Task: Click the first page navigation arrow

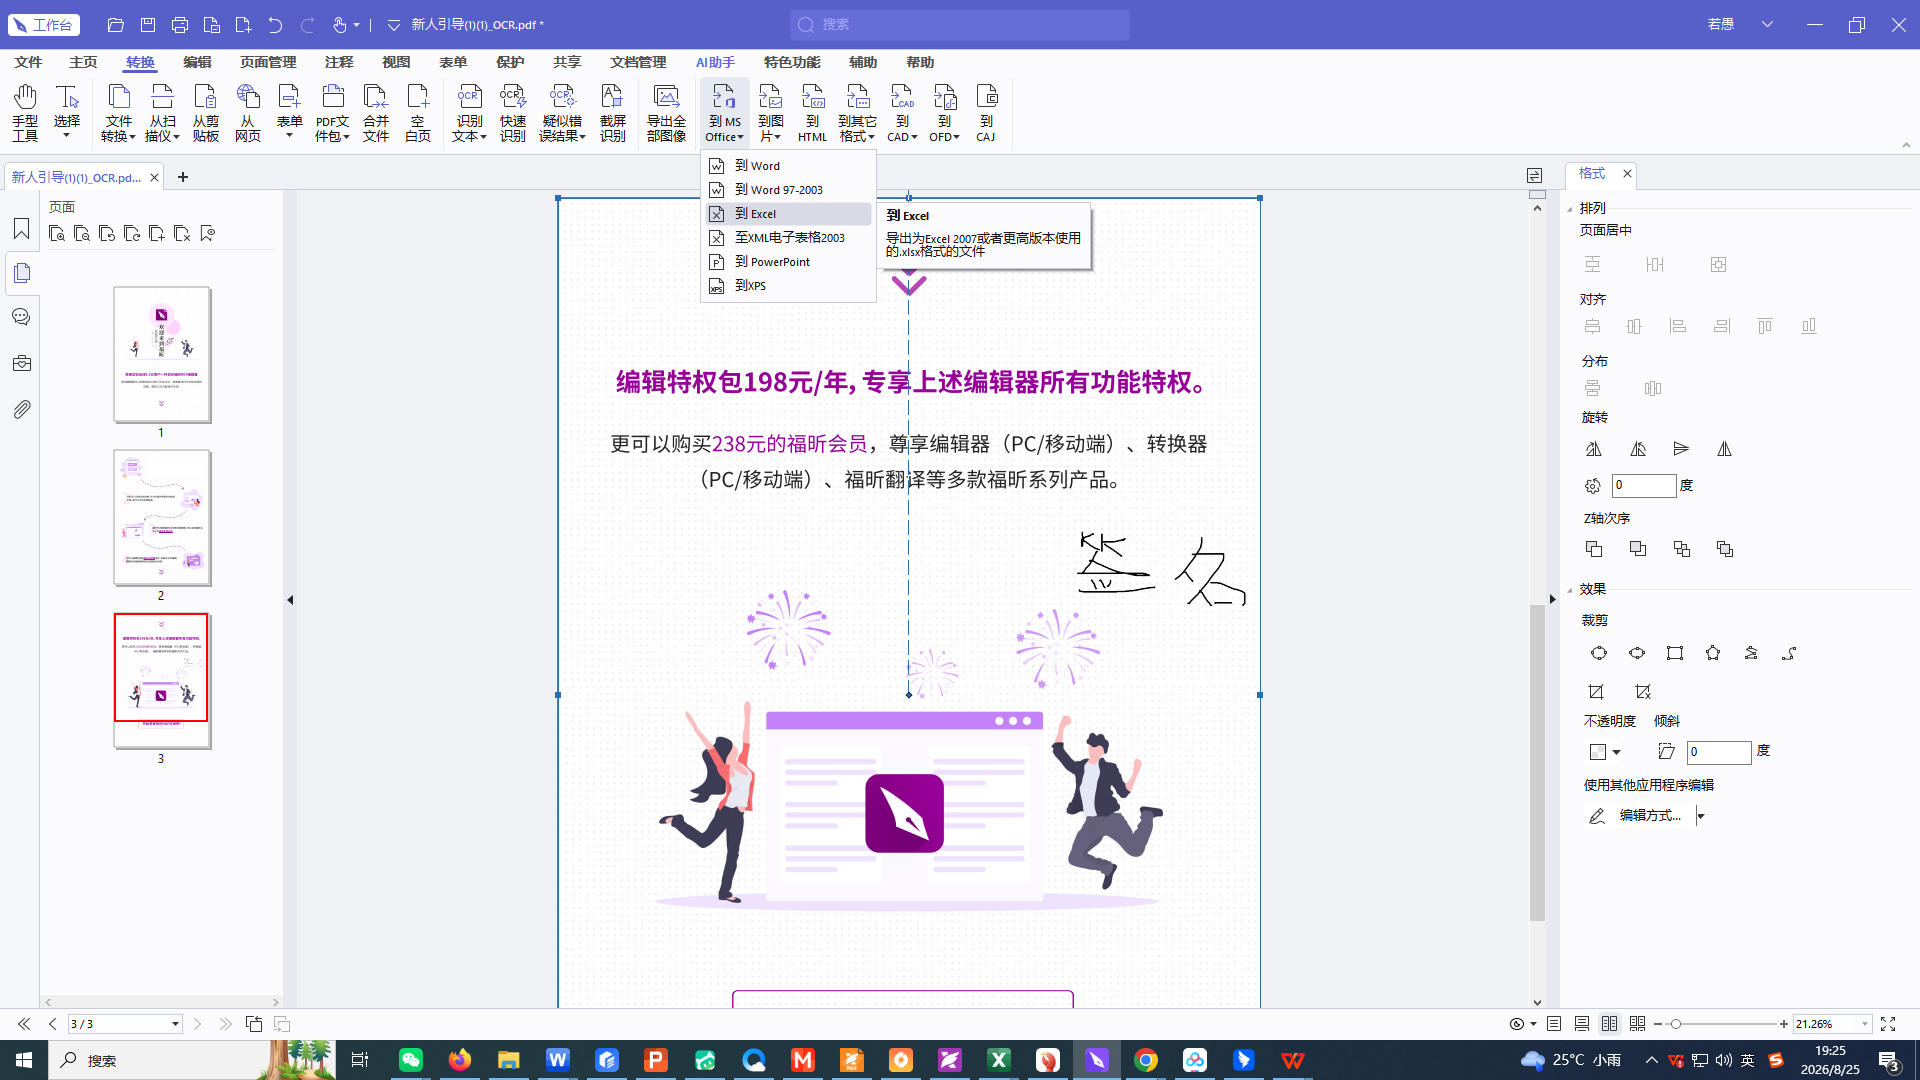Action: tap(23, 1024)
